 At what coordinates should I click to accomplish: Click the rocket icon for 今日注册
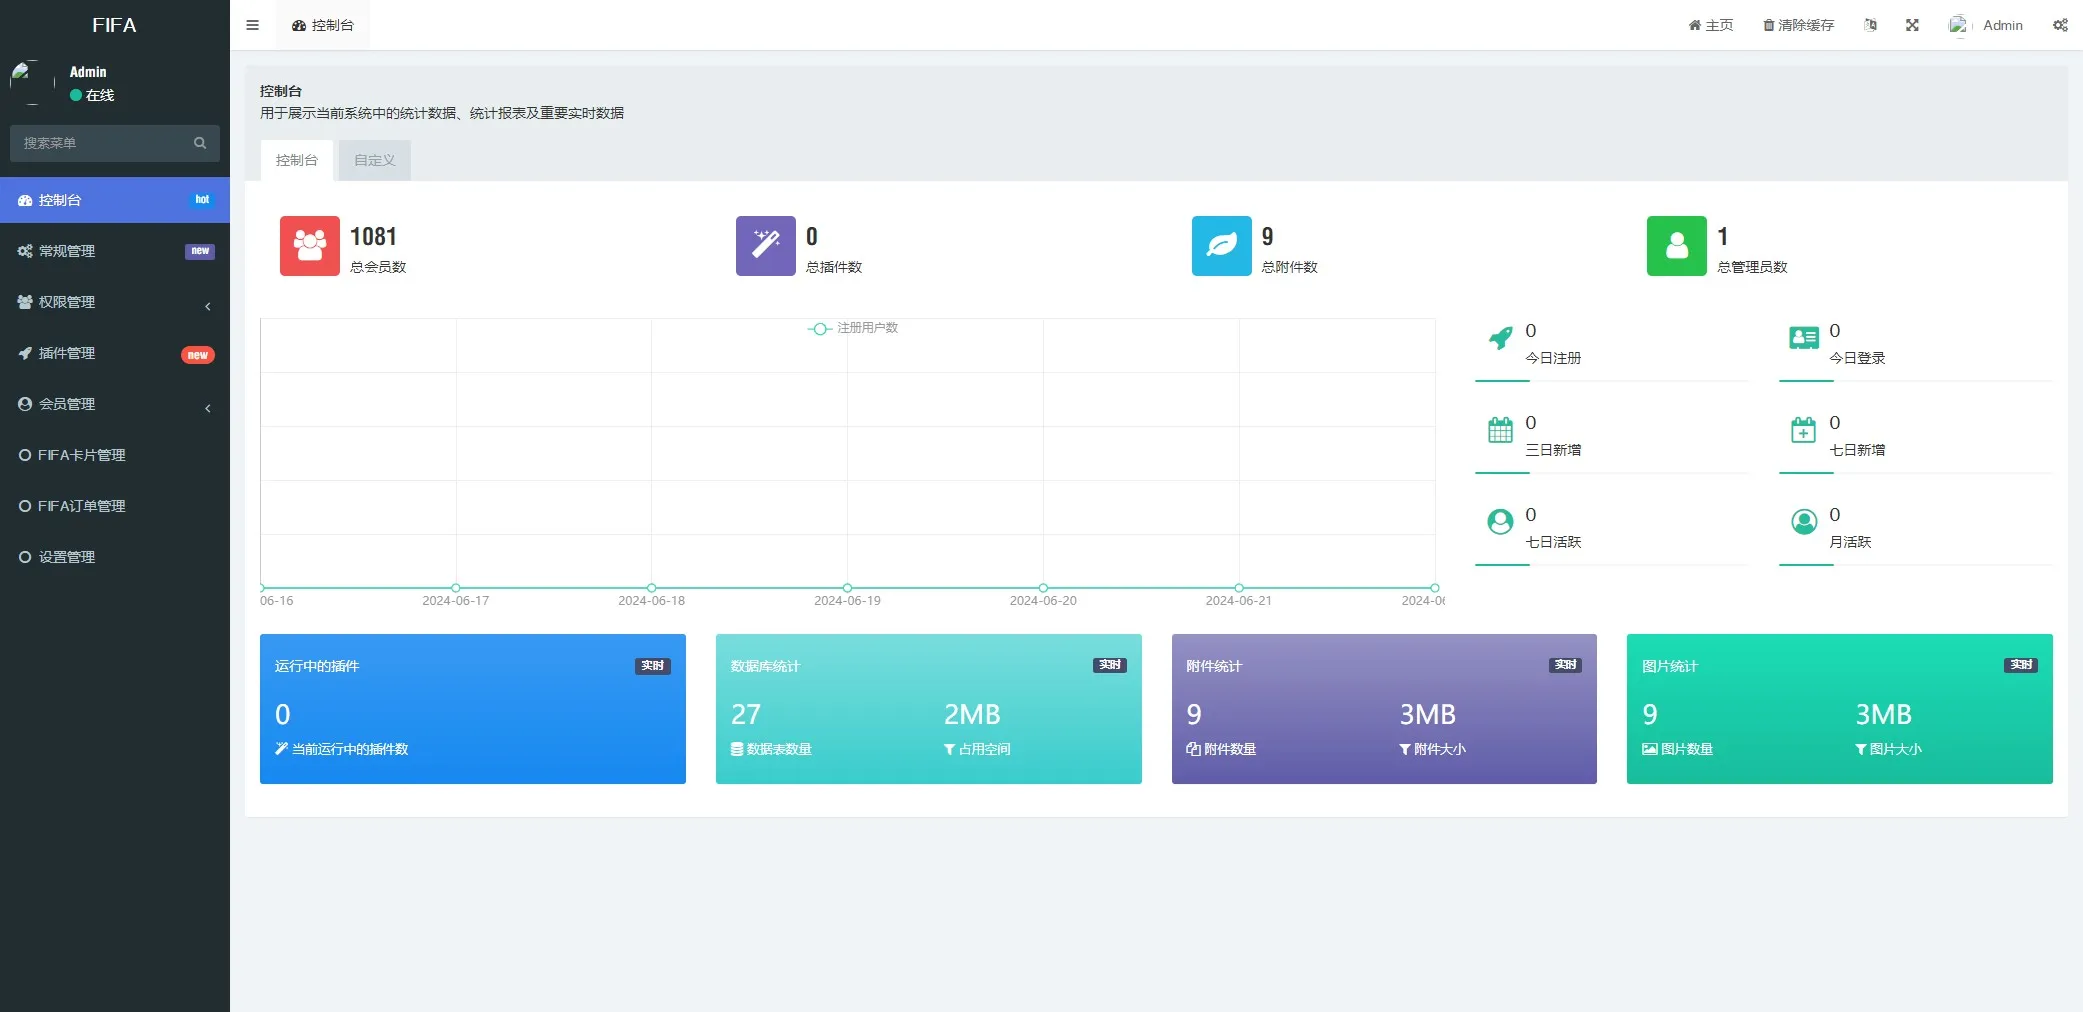click(x=1500, y=338)
